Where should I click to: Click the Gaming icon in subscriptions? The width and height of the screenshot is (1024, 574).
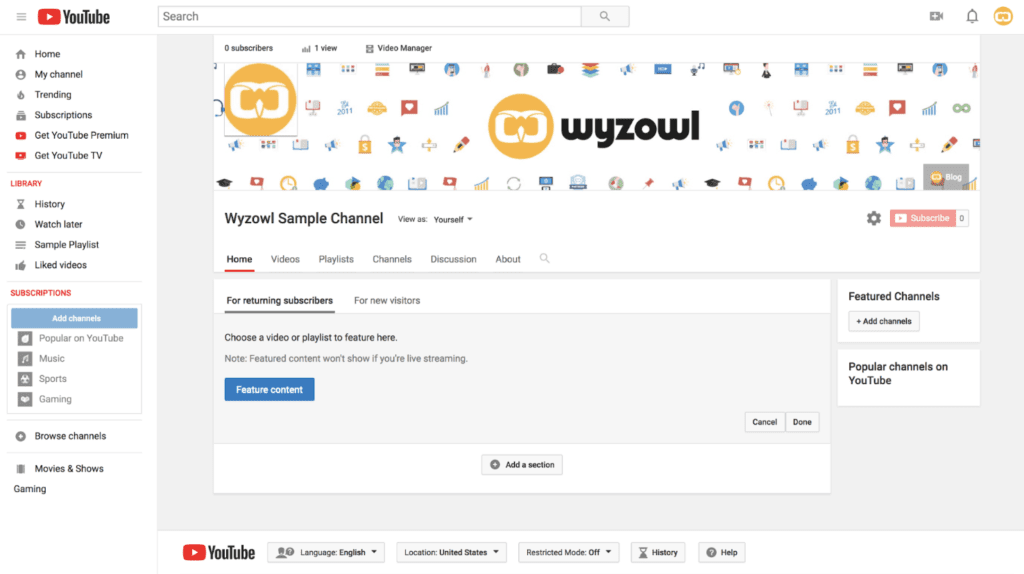click(25, 399)
